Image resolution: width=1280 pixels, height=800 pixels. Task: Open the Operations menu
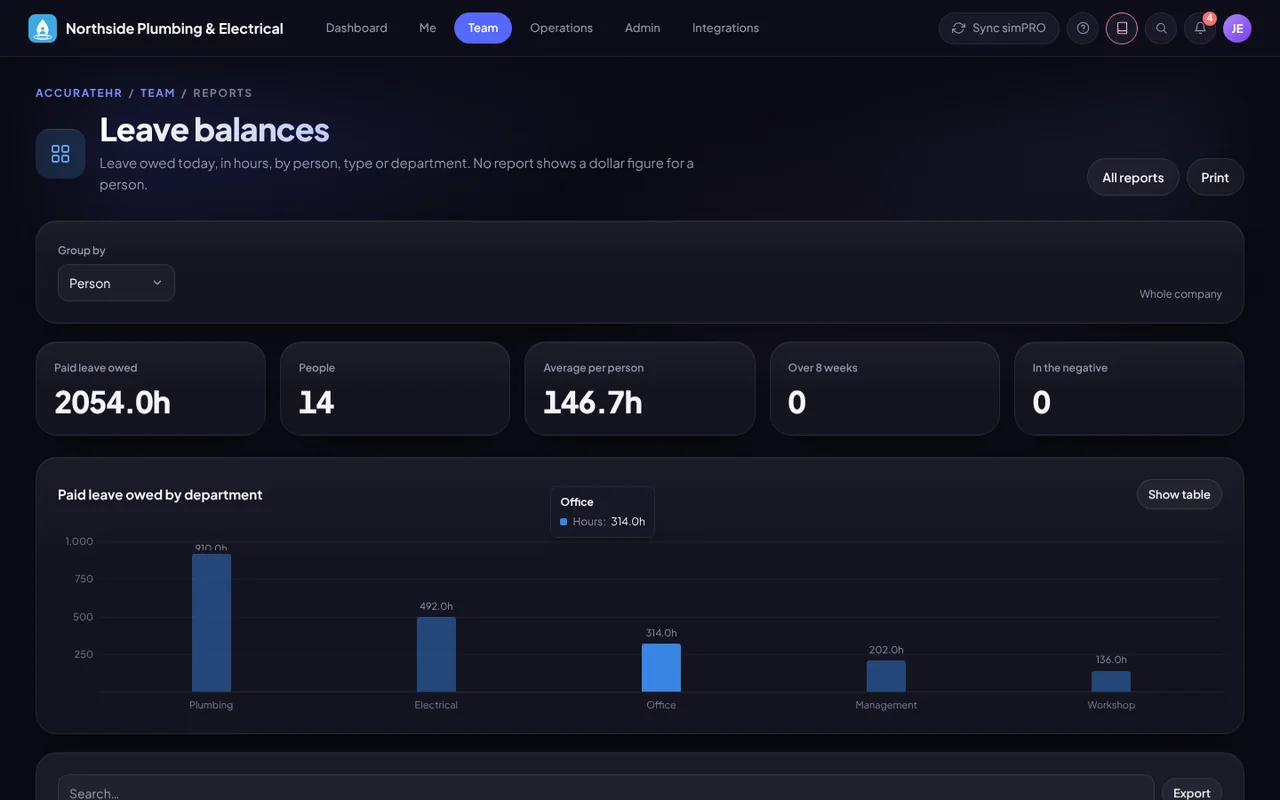561,28
